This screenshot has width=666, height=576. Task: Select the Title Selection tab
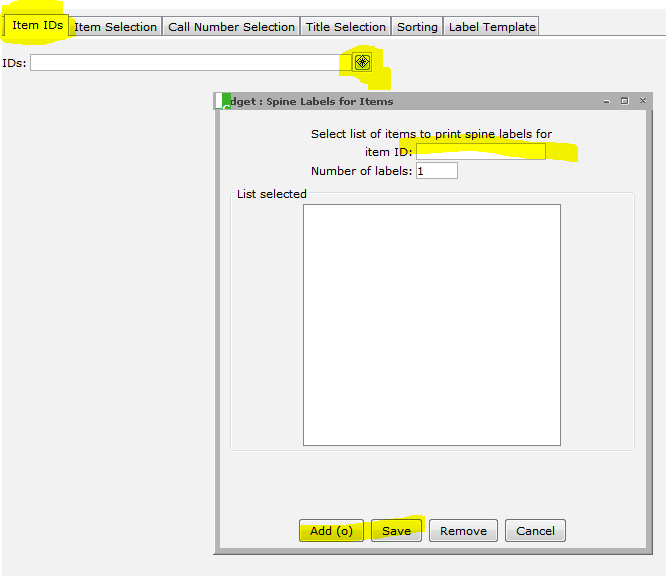[345, 27]
